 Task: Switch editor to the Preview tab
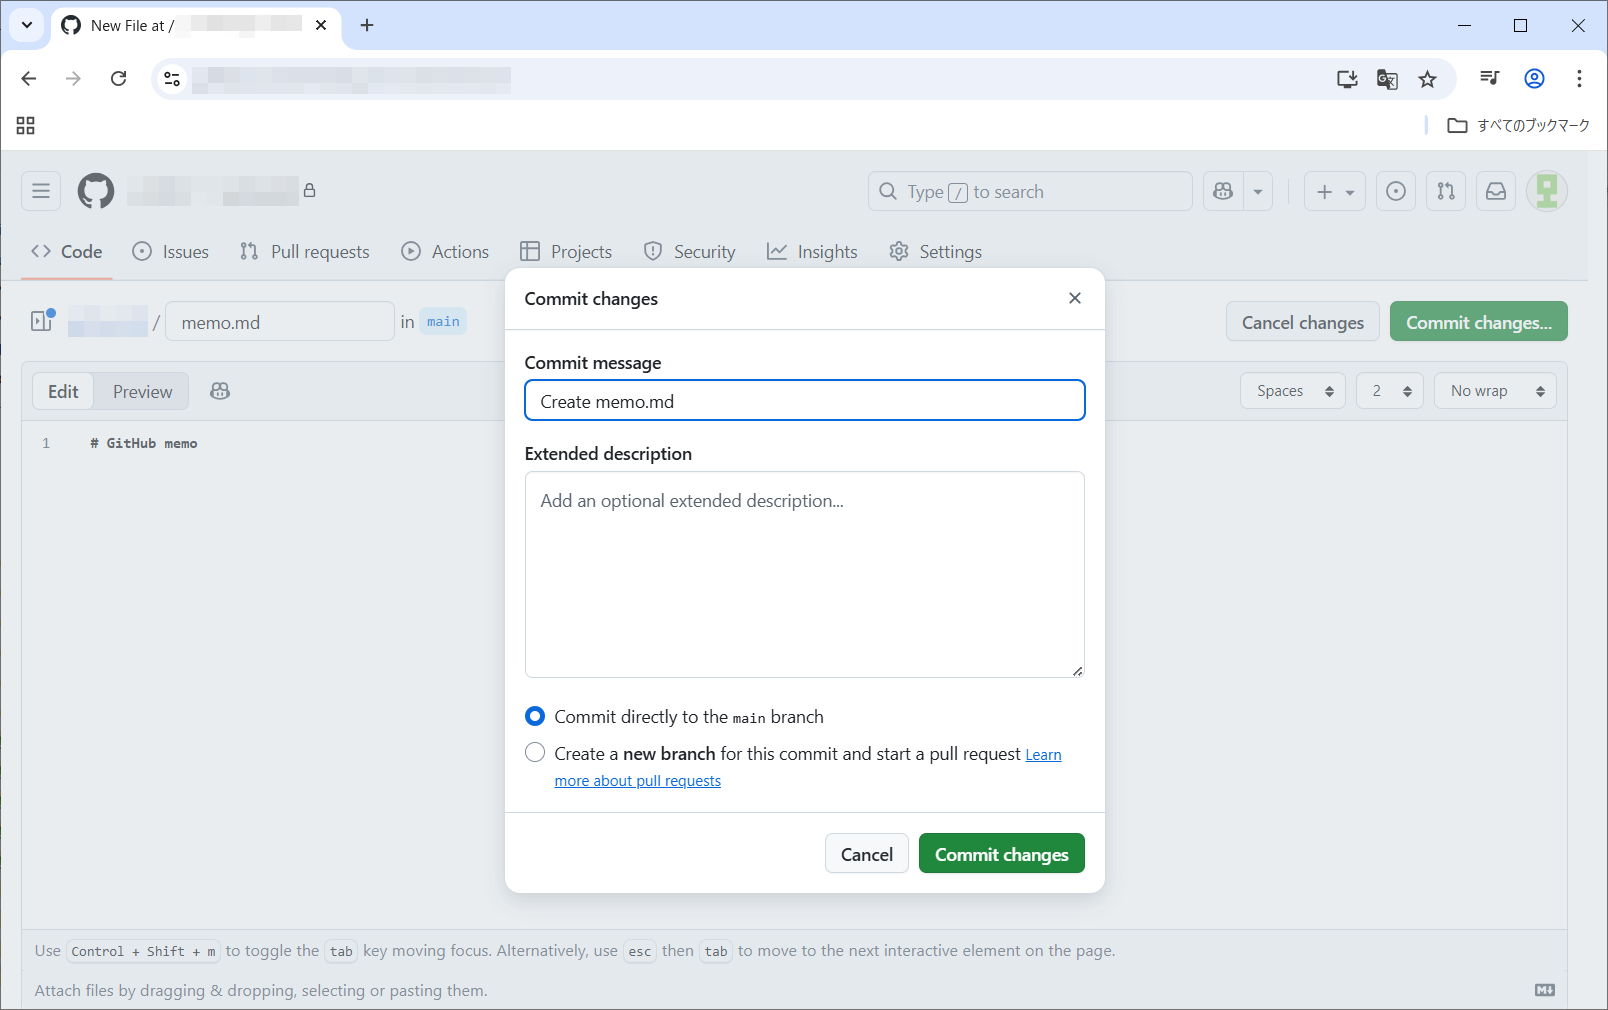tap(142, 391)
